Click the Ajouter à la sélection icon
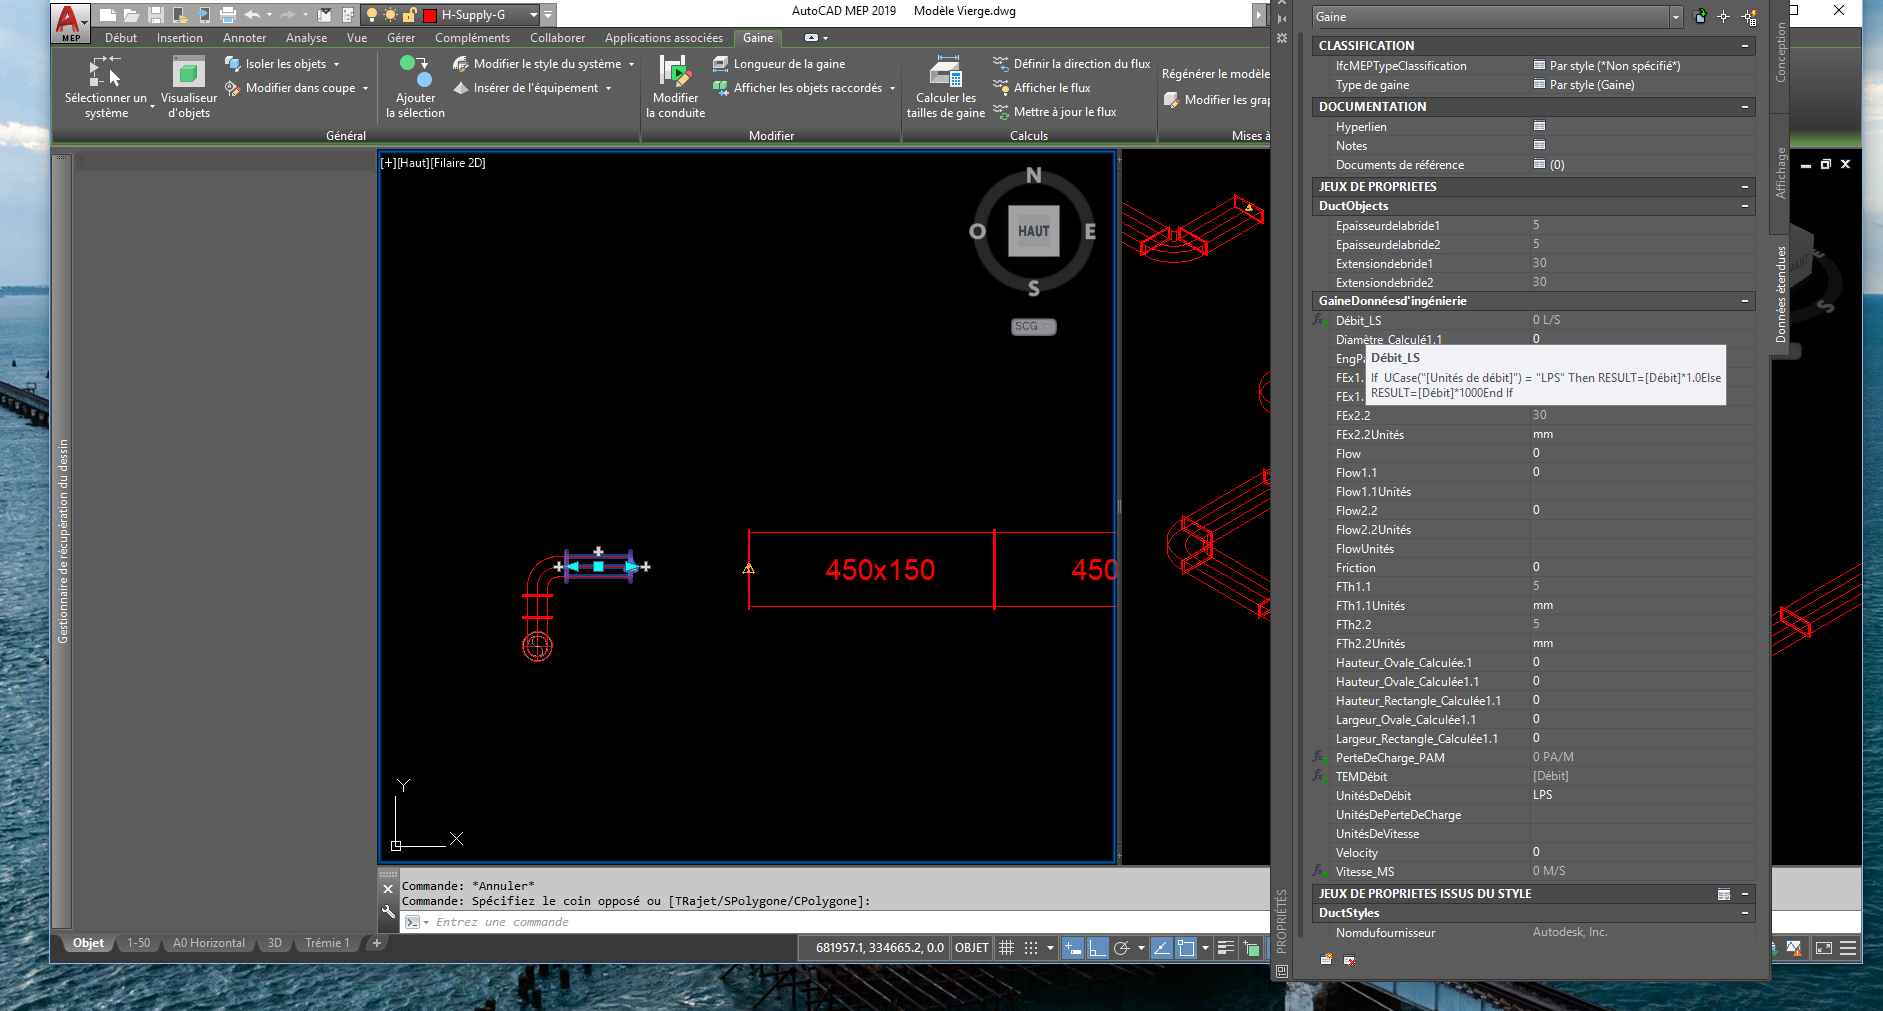This screenshot has height=1011, width=1883. tap(415, 72)
